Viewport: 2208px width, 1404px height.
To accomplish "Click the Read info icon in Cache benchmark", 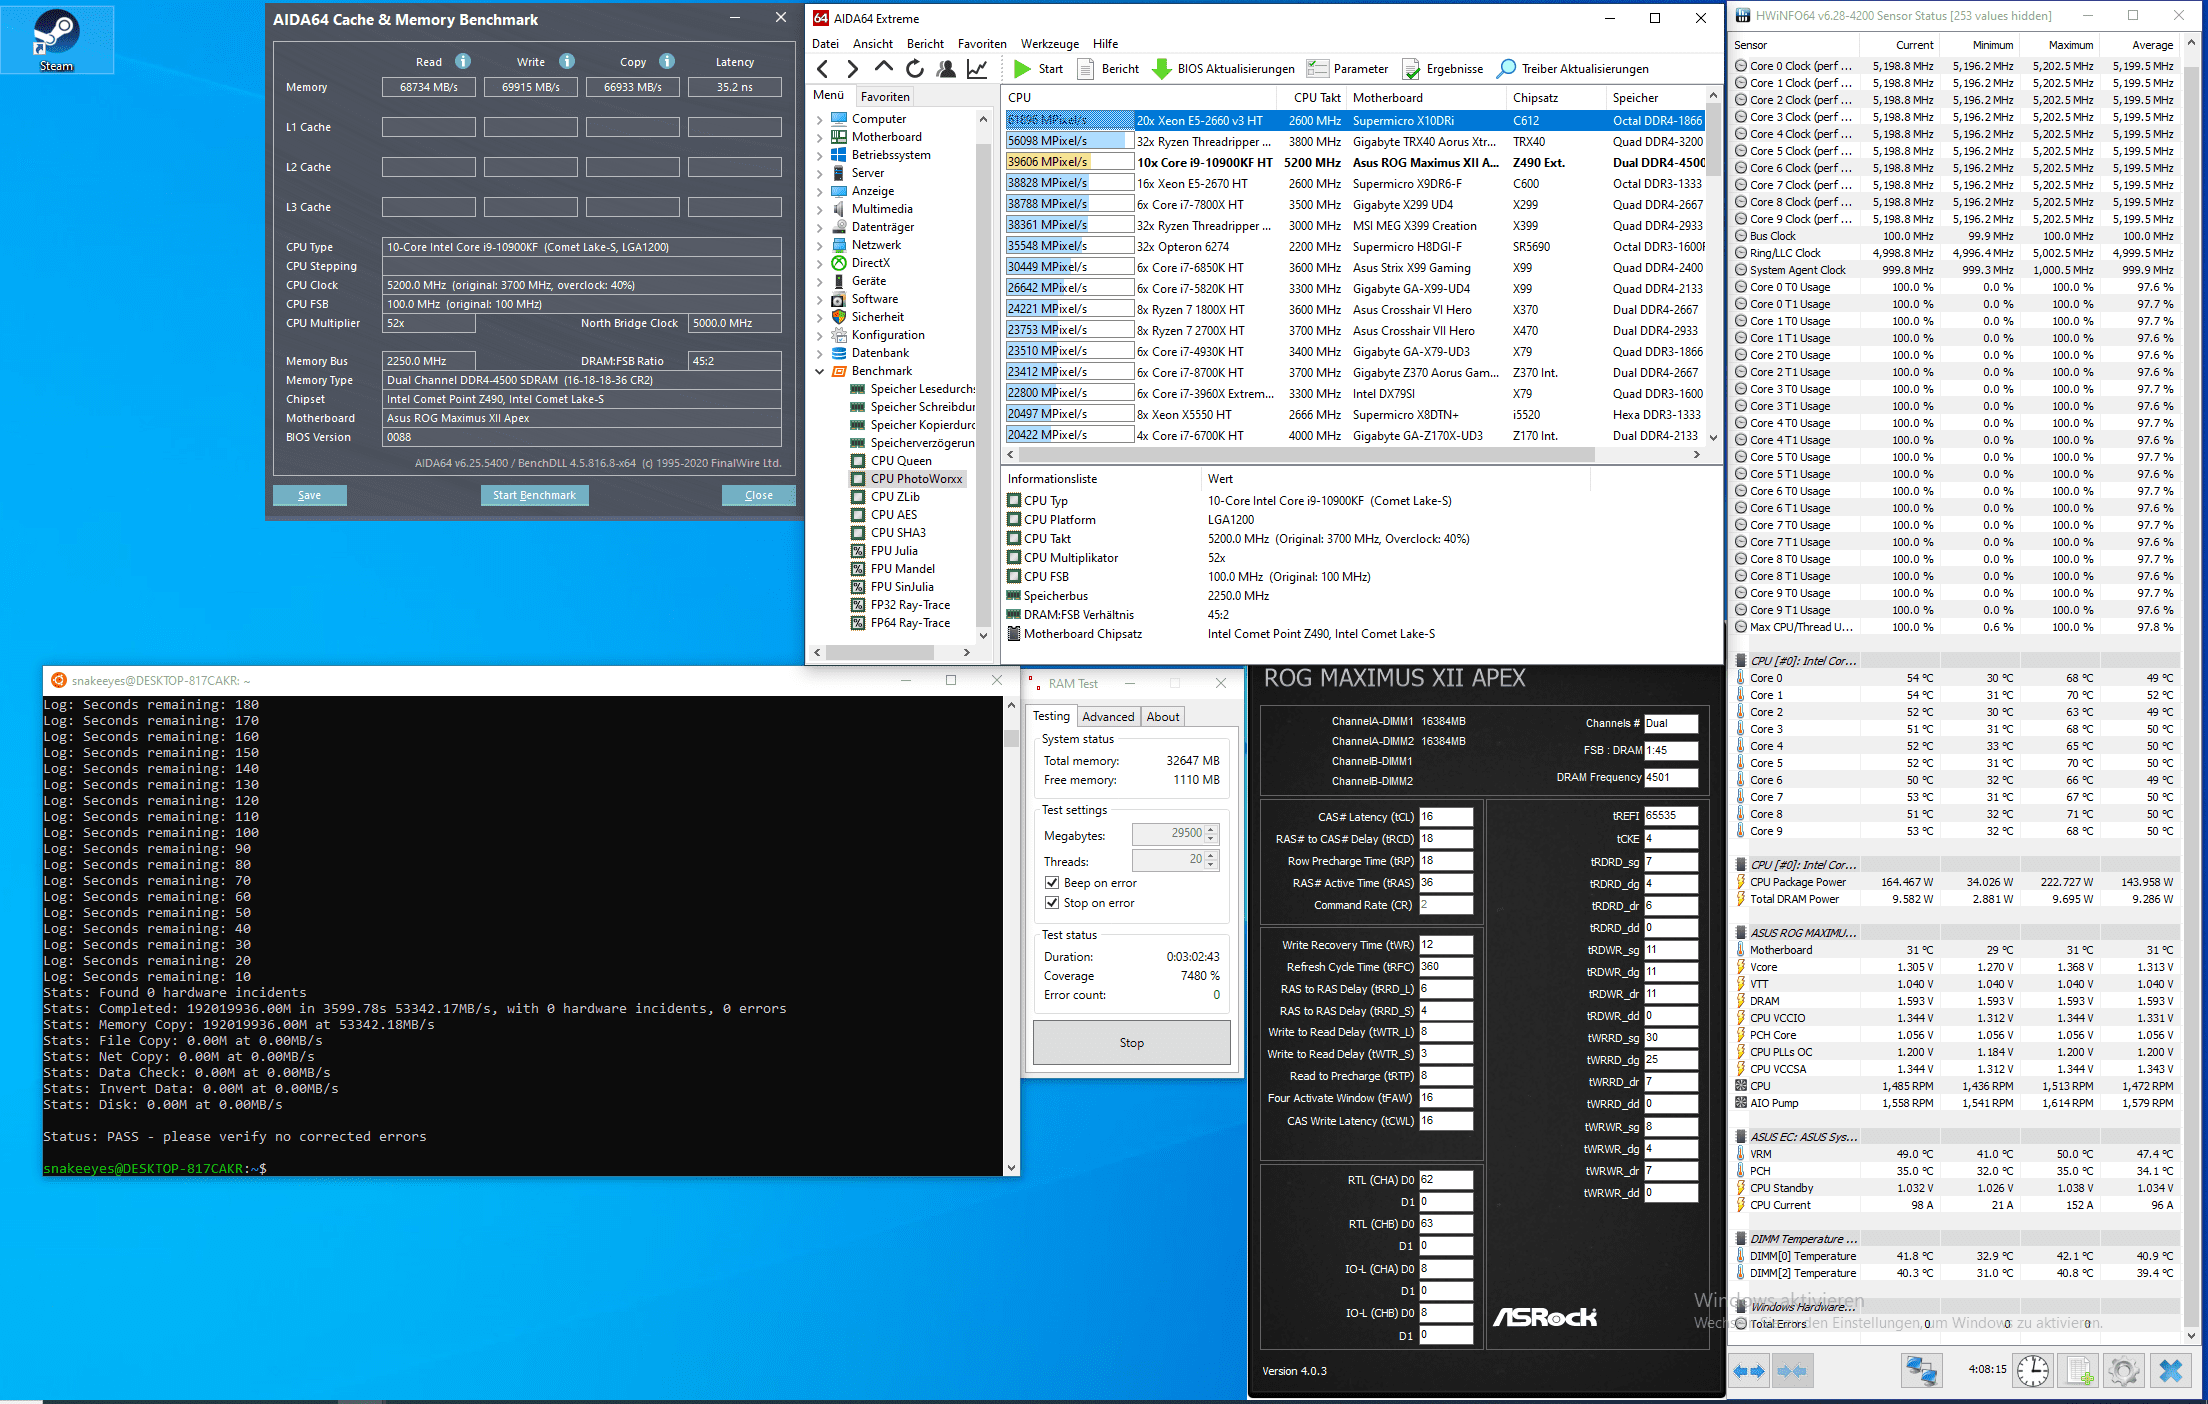I will click(x=462, y=61).
